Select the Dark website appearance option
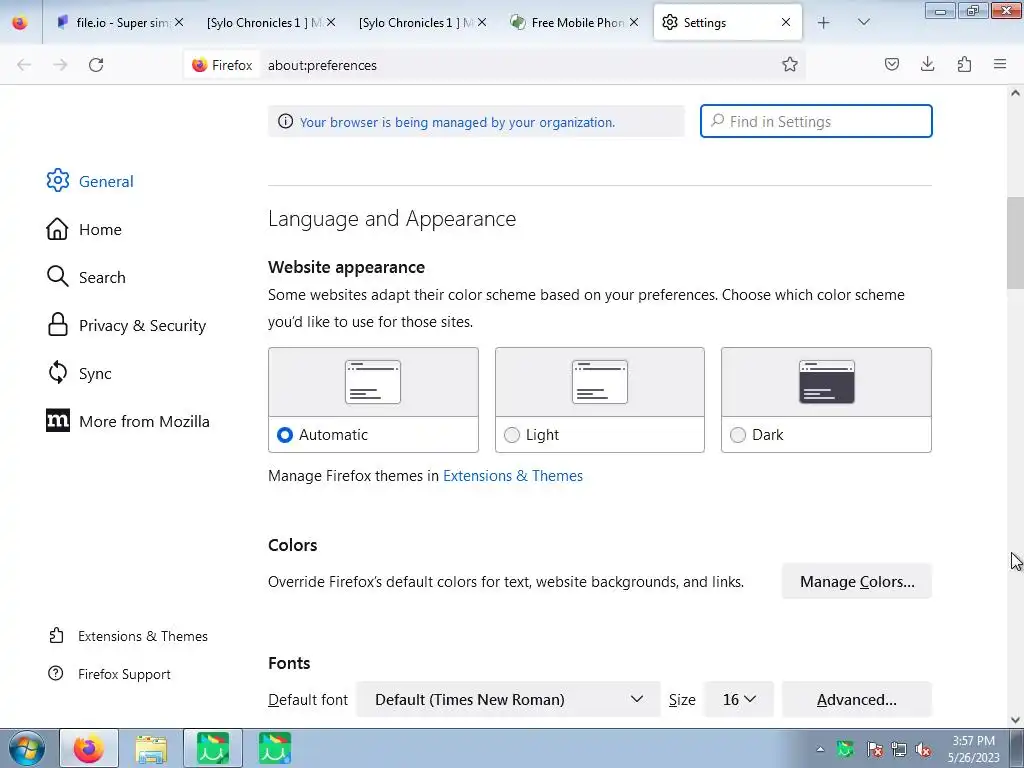This screenshot has height=768, width=1024. tap(738, 435)
